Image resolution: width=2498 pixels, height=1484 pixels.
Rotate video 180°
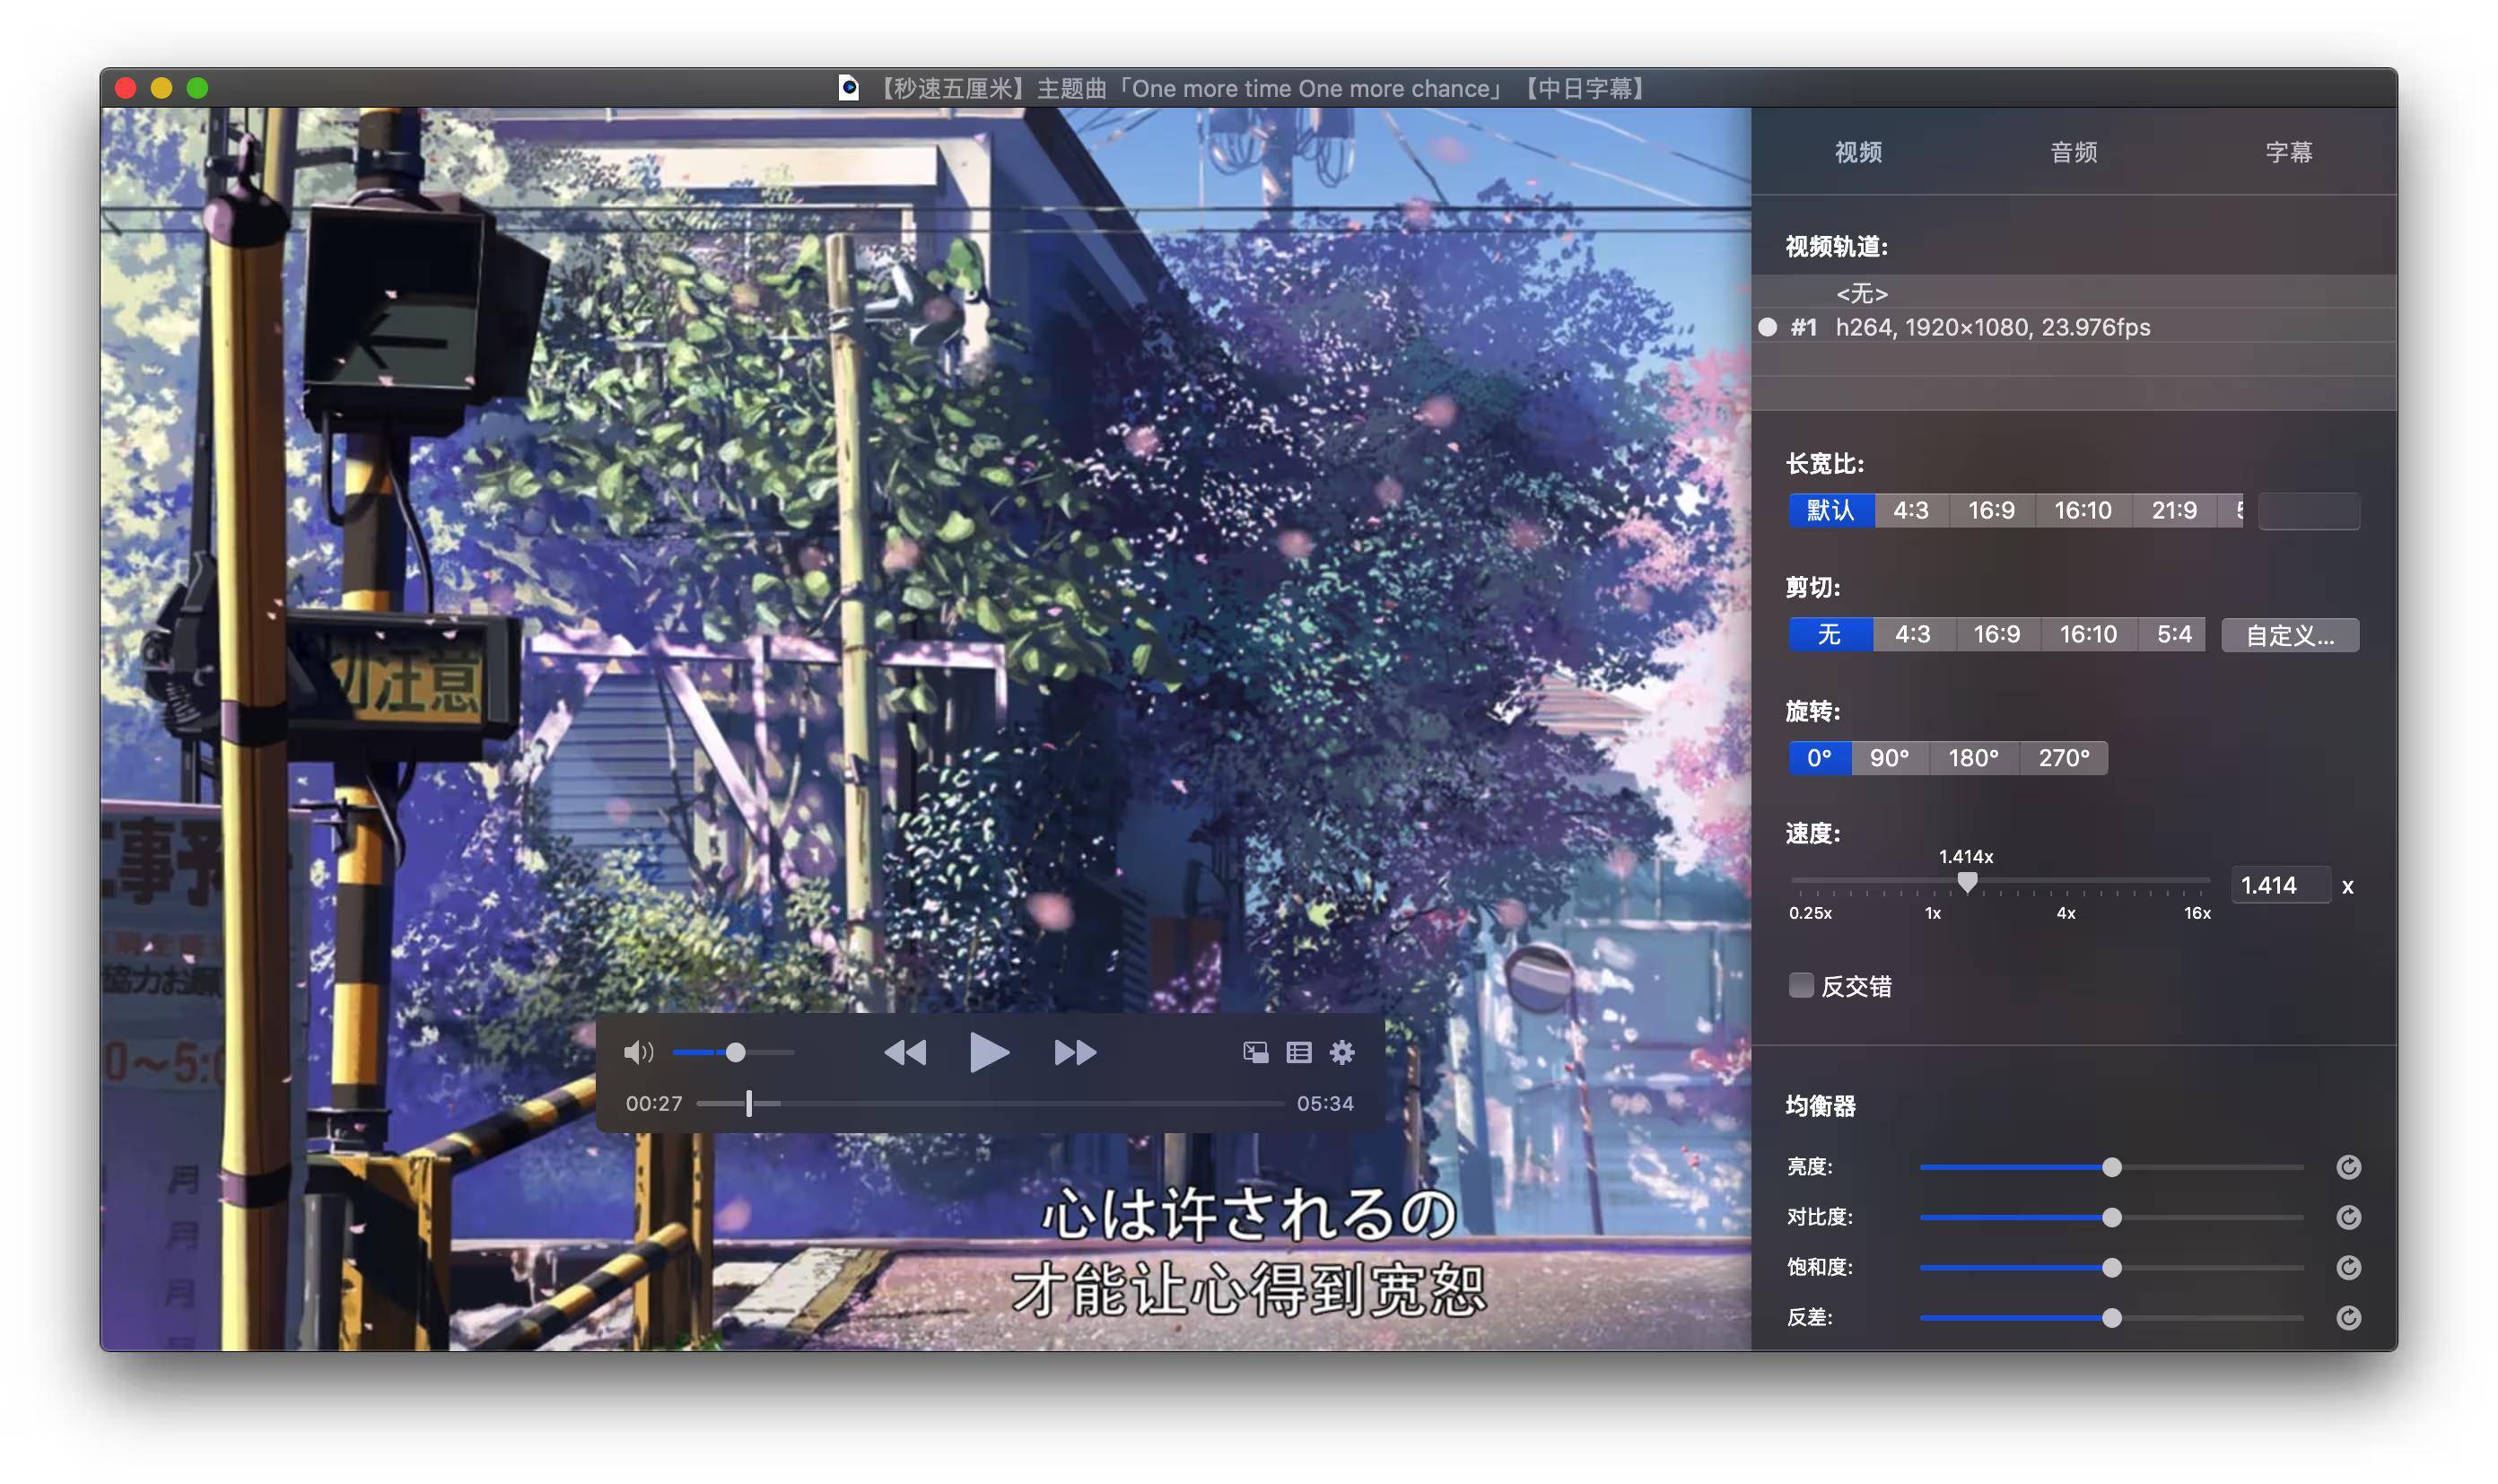coord(1973,758)
